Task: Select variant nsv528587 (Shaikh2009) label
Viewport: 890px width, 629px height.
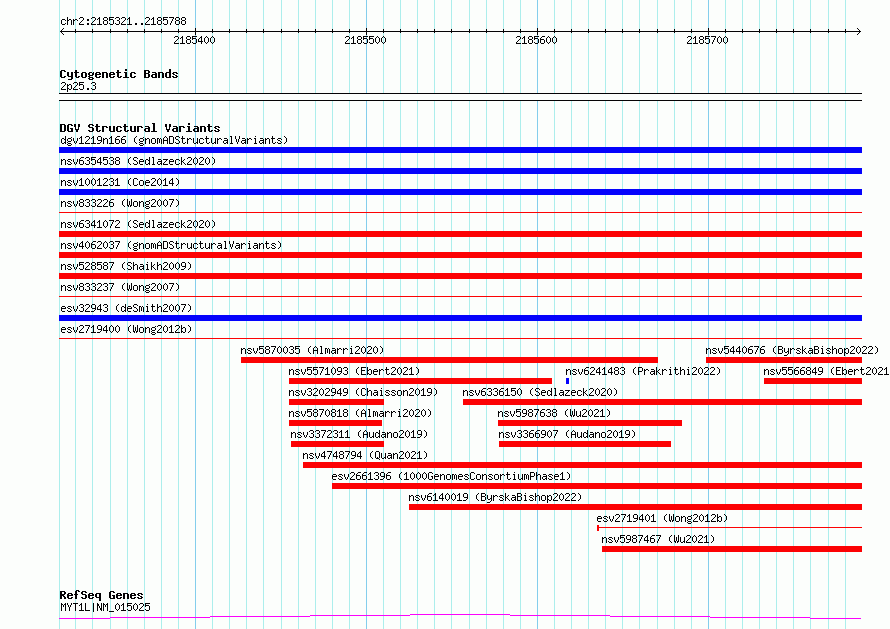Action: coord(126,266)
